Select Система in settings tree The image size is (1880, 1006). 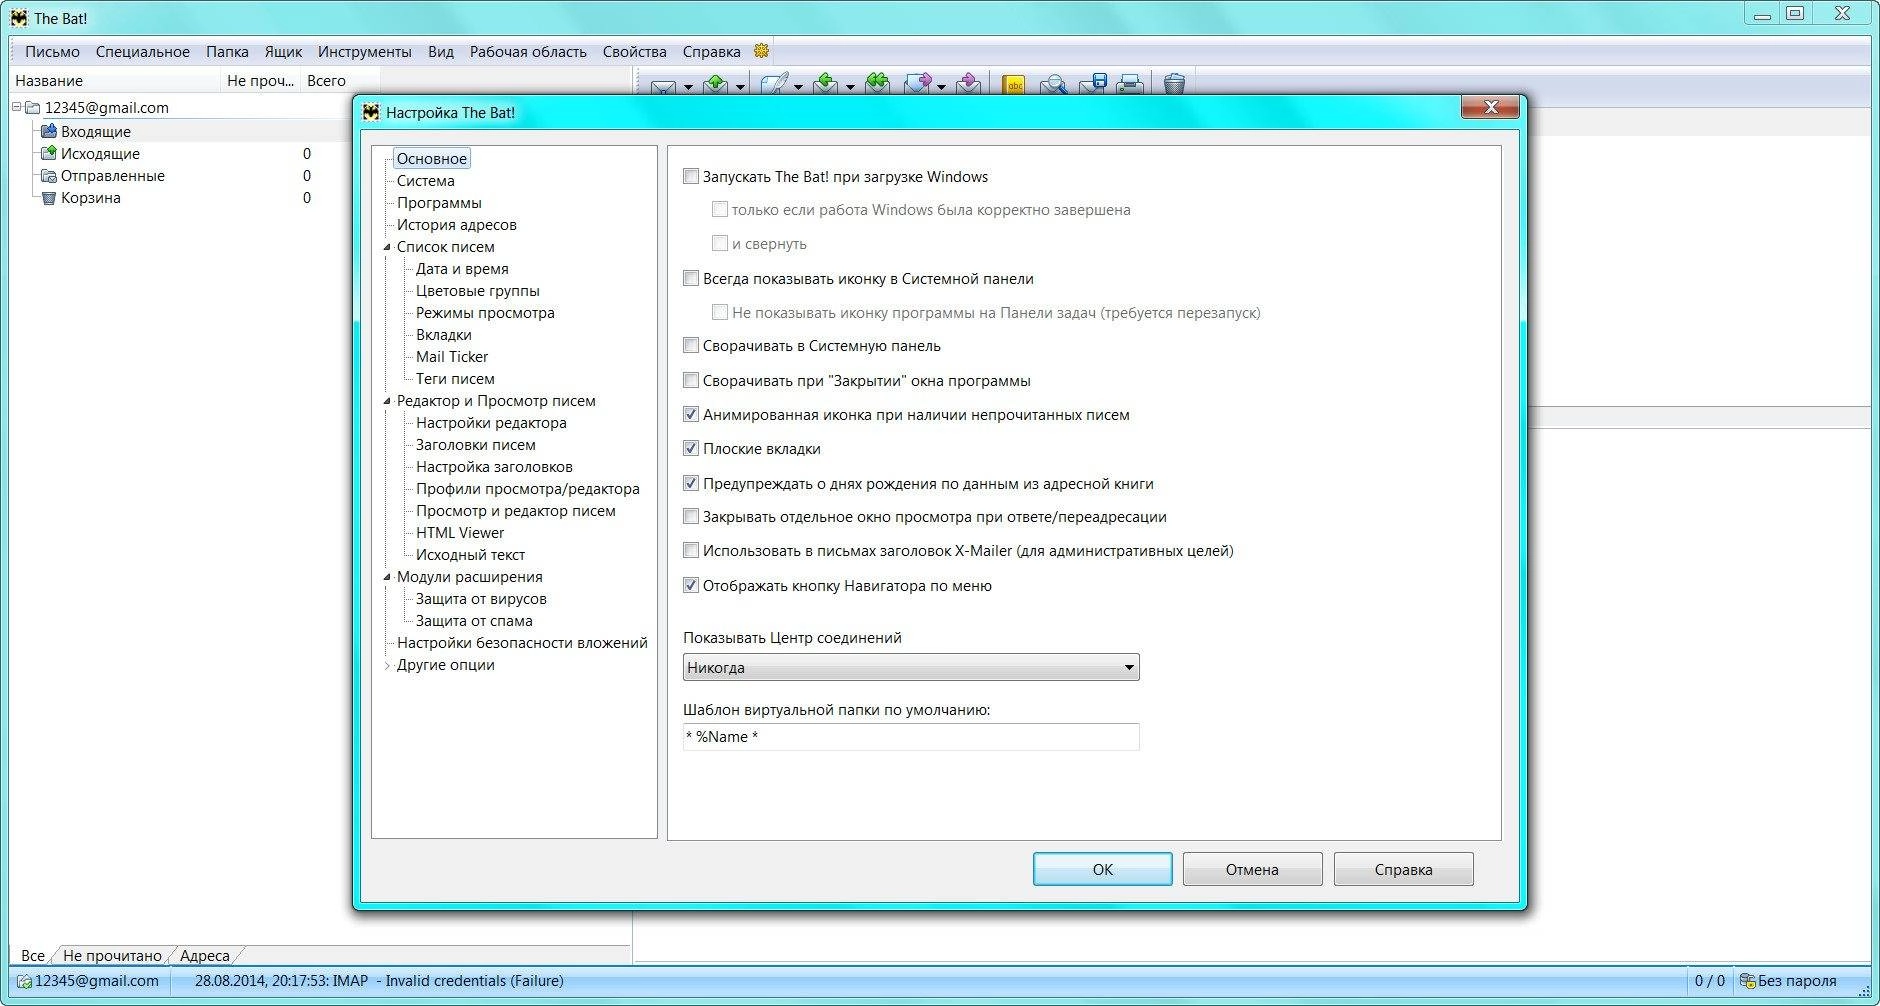pos(425,181)
